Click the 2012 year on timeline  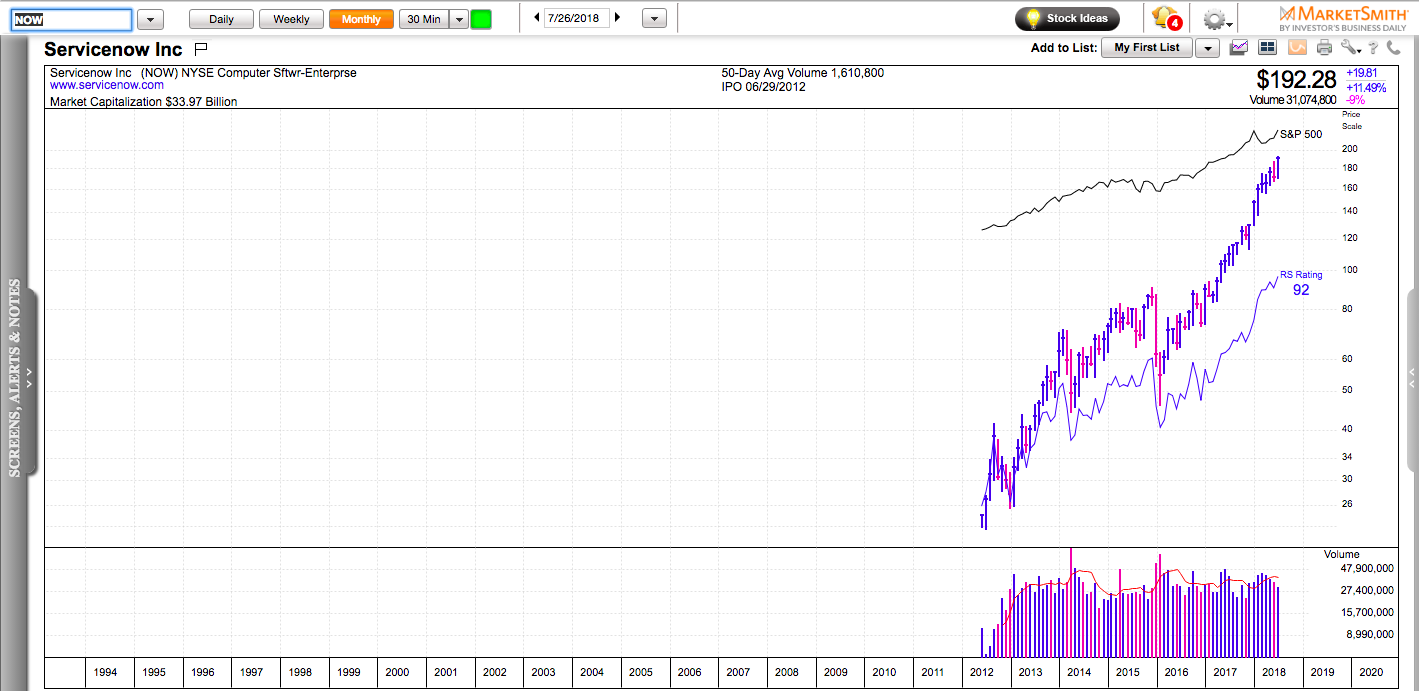[981, 672]
